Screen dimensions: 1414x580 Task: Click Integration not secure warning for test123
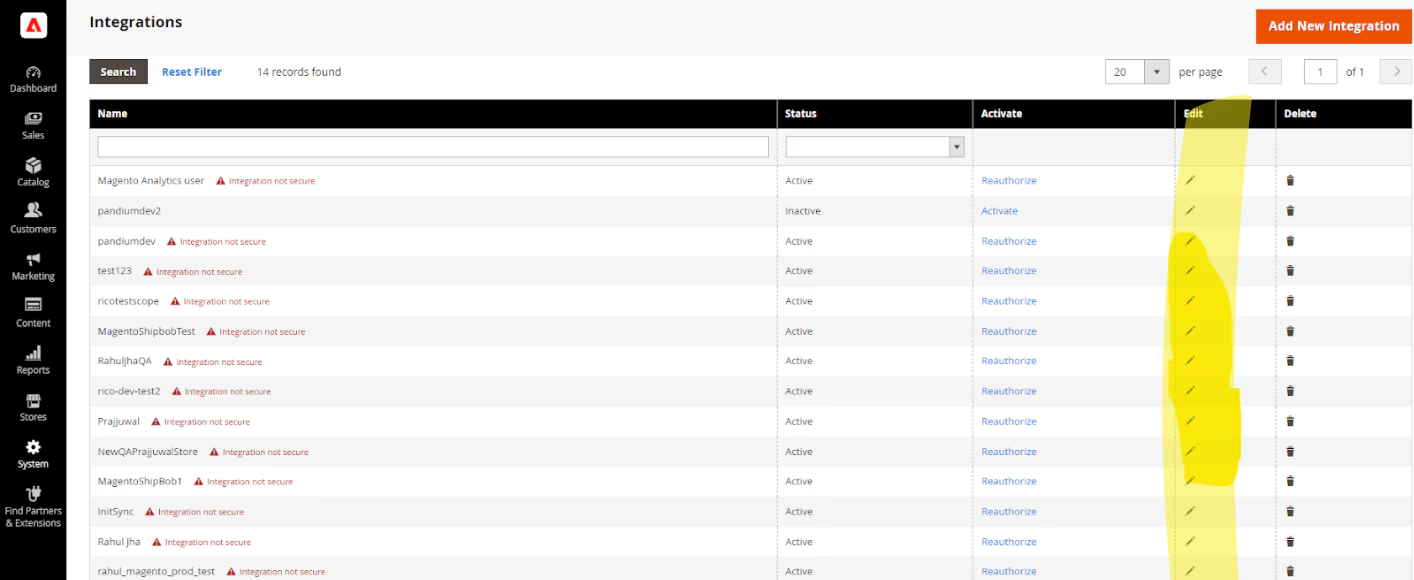coord(193,271)
